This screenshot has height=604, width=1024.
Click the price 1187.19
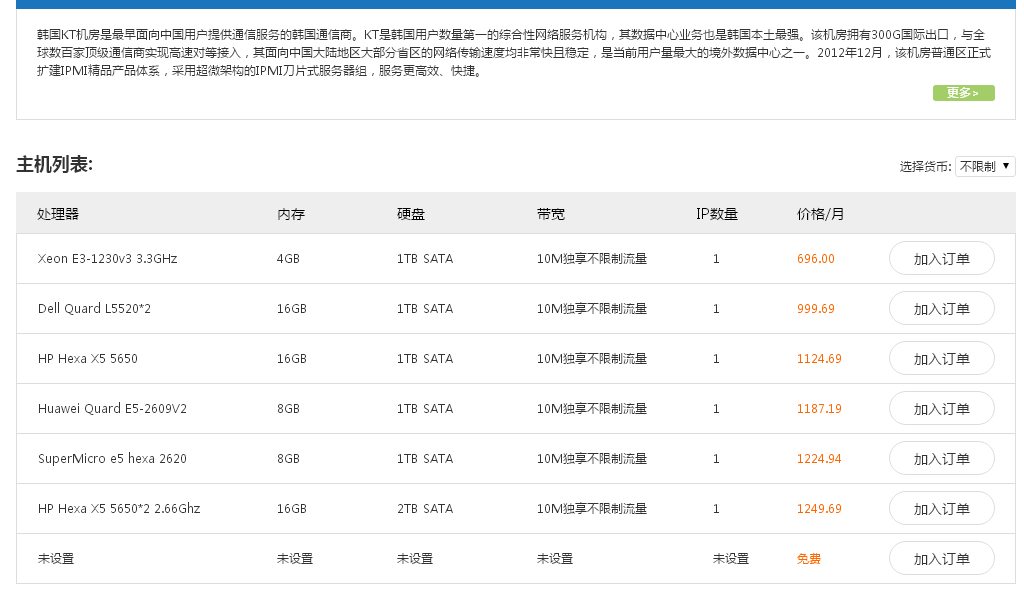pyautogui.click(x=819, y=409)
